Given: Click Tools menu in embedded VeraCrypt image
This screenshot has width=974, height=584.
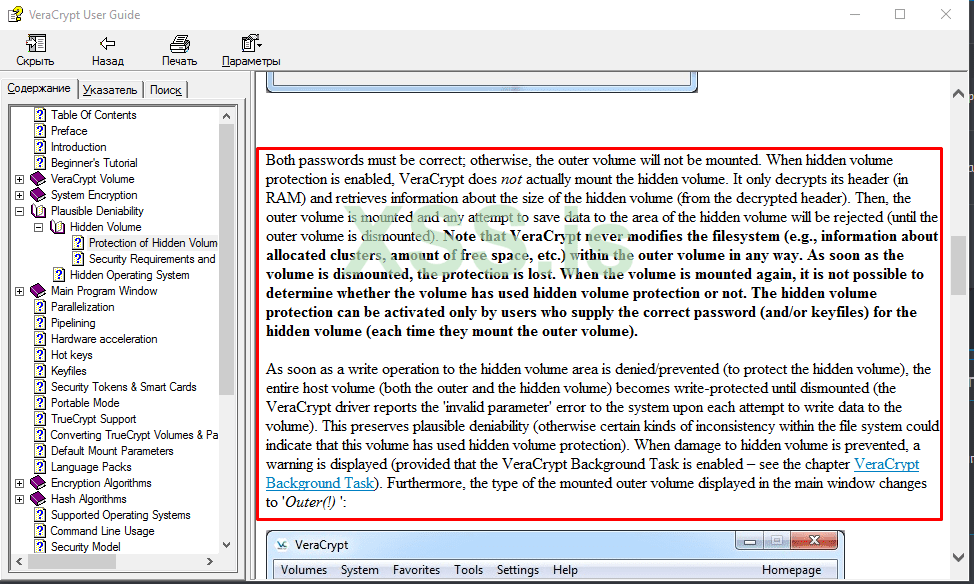Looking at the screenshot, I should 468,570.
